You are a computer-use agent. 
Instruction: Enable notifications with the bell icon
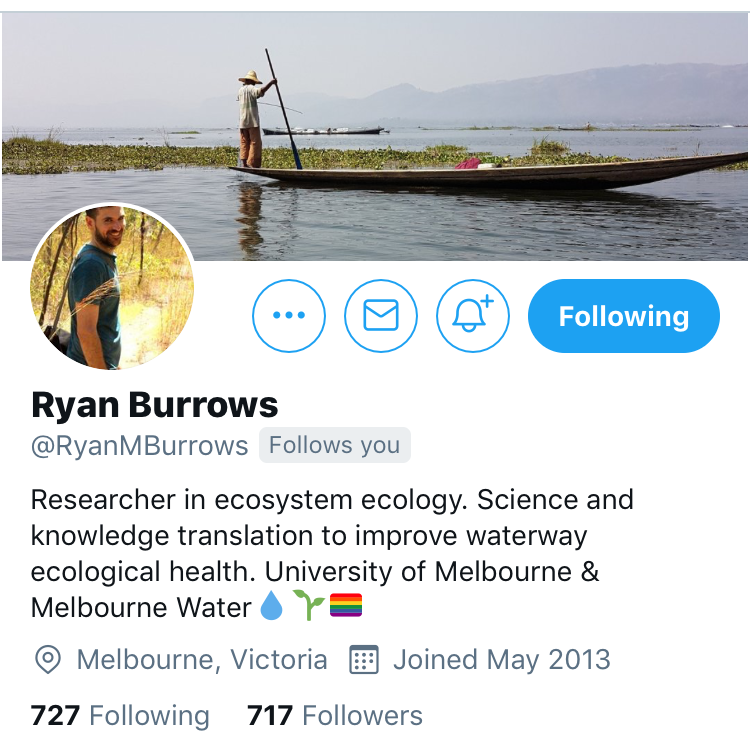[x=473, y=316]
